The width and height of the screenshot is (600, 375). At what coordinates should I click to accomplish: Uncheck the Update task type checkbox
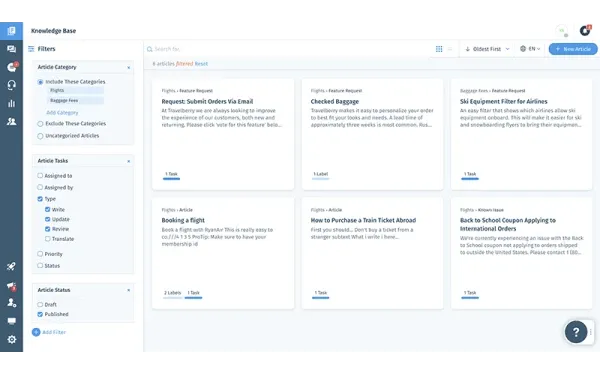coord(47,219)
